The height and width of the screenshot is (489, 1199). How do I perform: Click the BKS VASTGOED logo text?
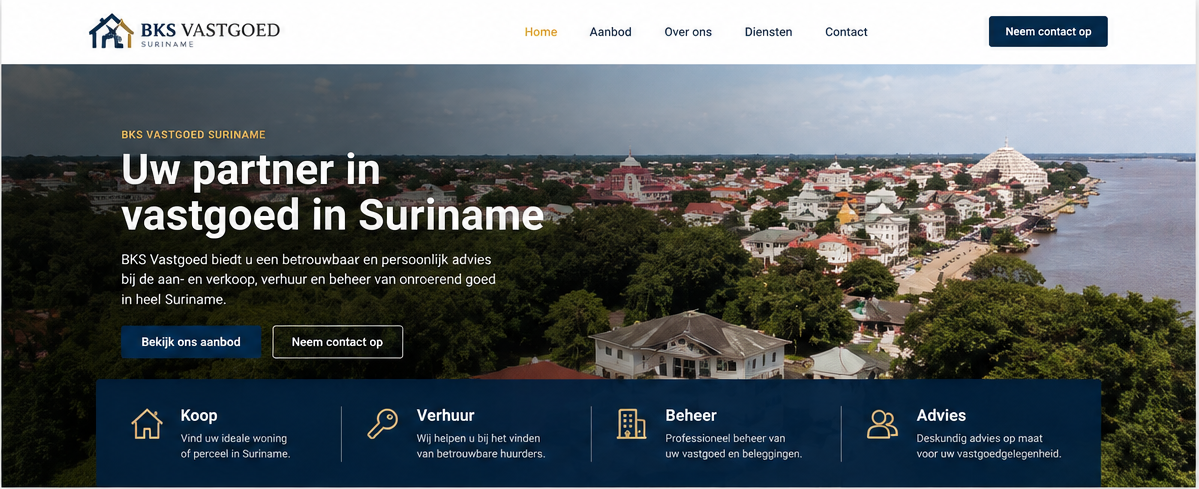click(210, 31)
